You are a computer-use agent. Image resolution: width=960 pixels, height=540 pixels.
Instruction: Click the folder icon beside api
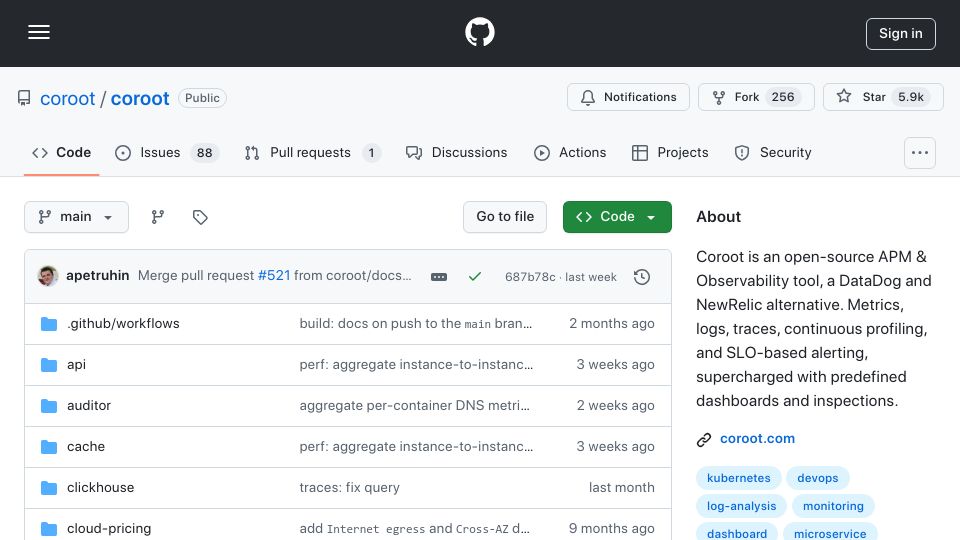coord(49,365)
